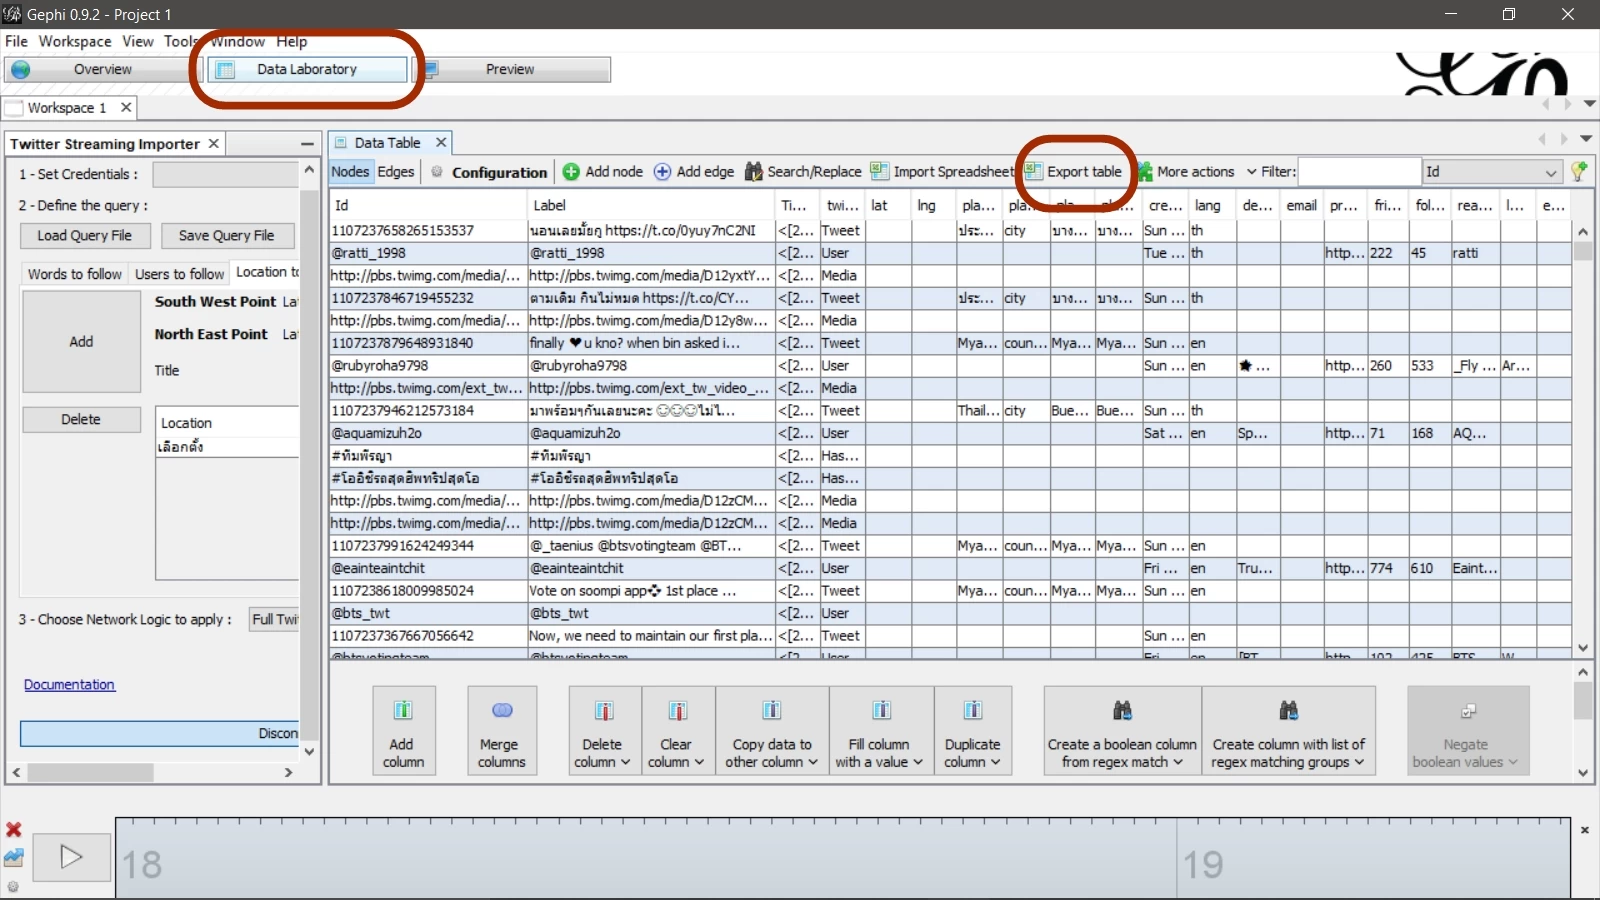Click the timeline chart settings icon

click(14, 857)
